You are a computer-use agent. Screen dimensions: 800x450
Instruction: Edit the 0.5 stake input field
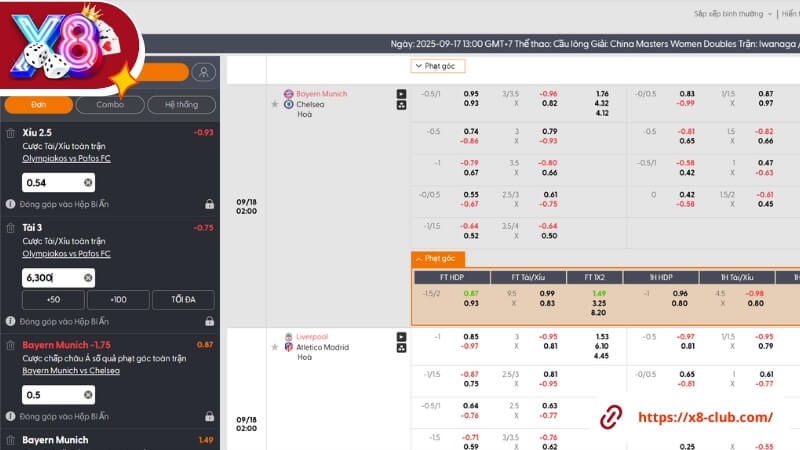58,395
